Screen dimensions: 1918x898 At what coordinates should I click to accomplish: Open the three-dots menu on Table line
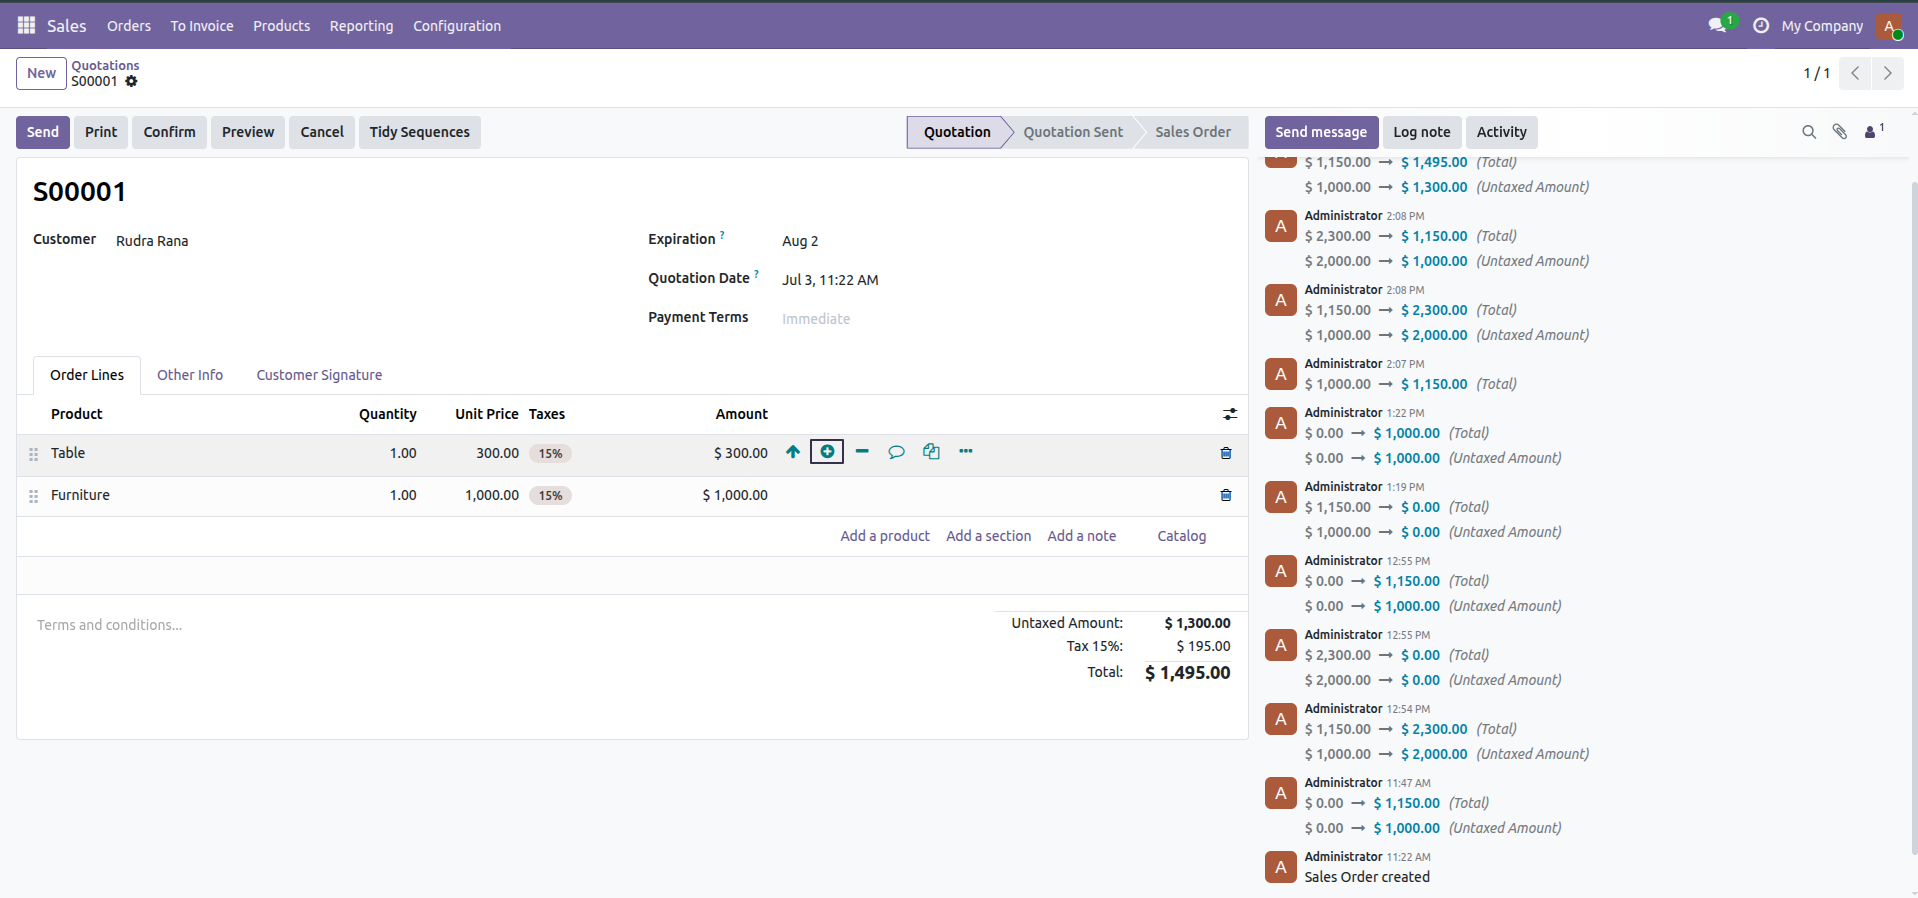click(x=966, y=452)
